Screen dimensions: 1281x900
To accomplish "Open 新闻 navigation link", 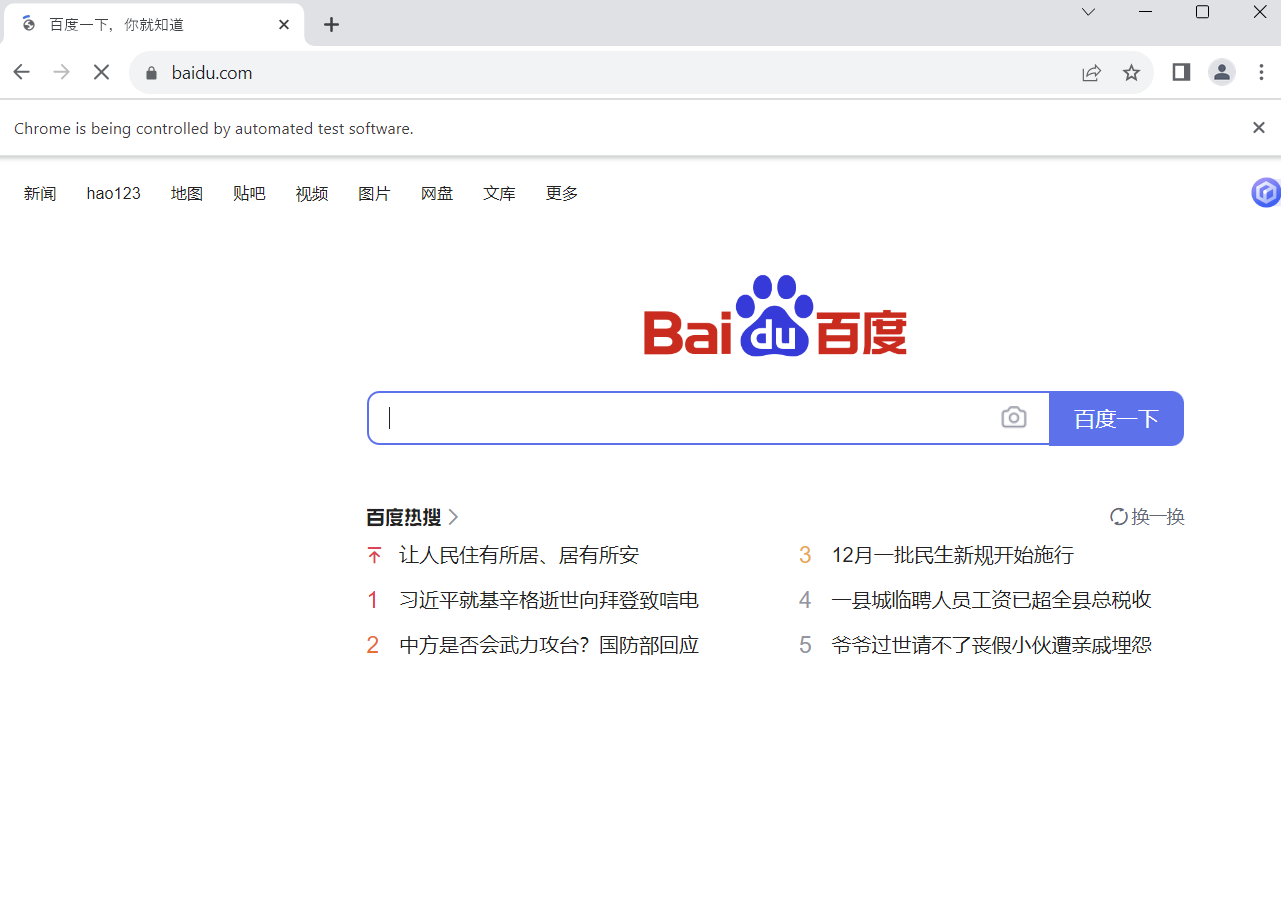I will [x=40, y=193].
